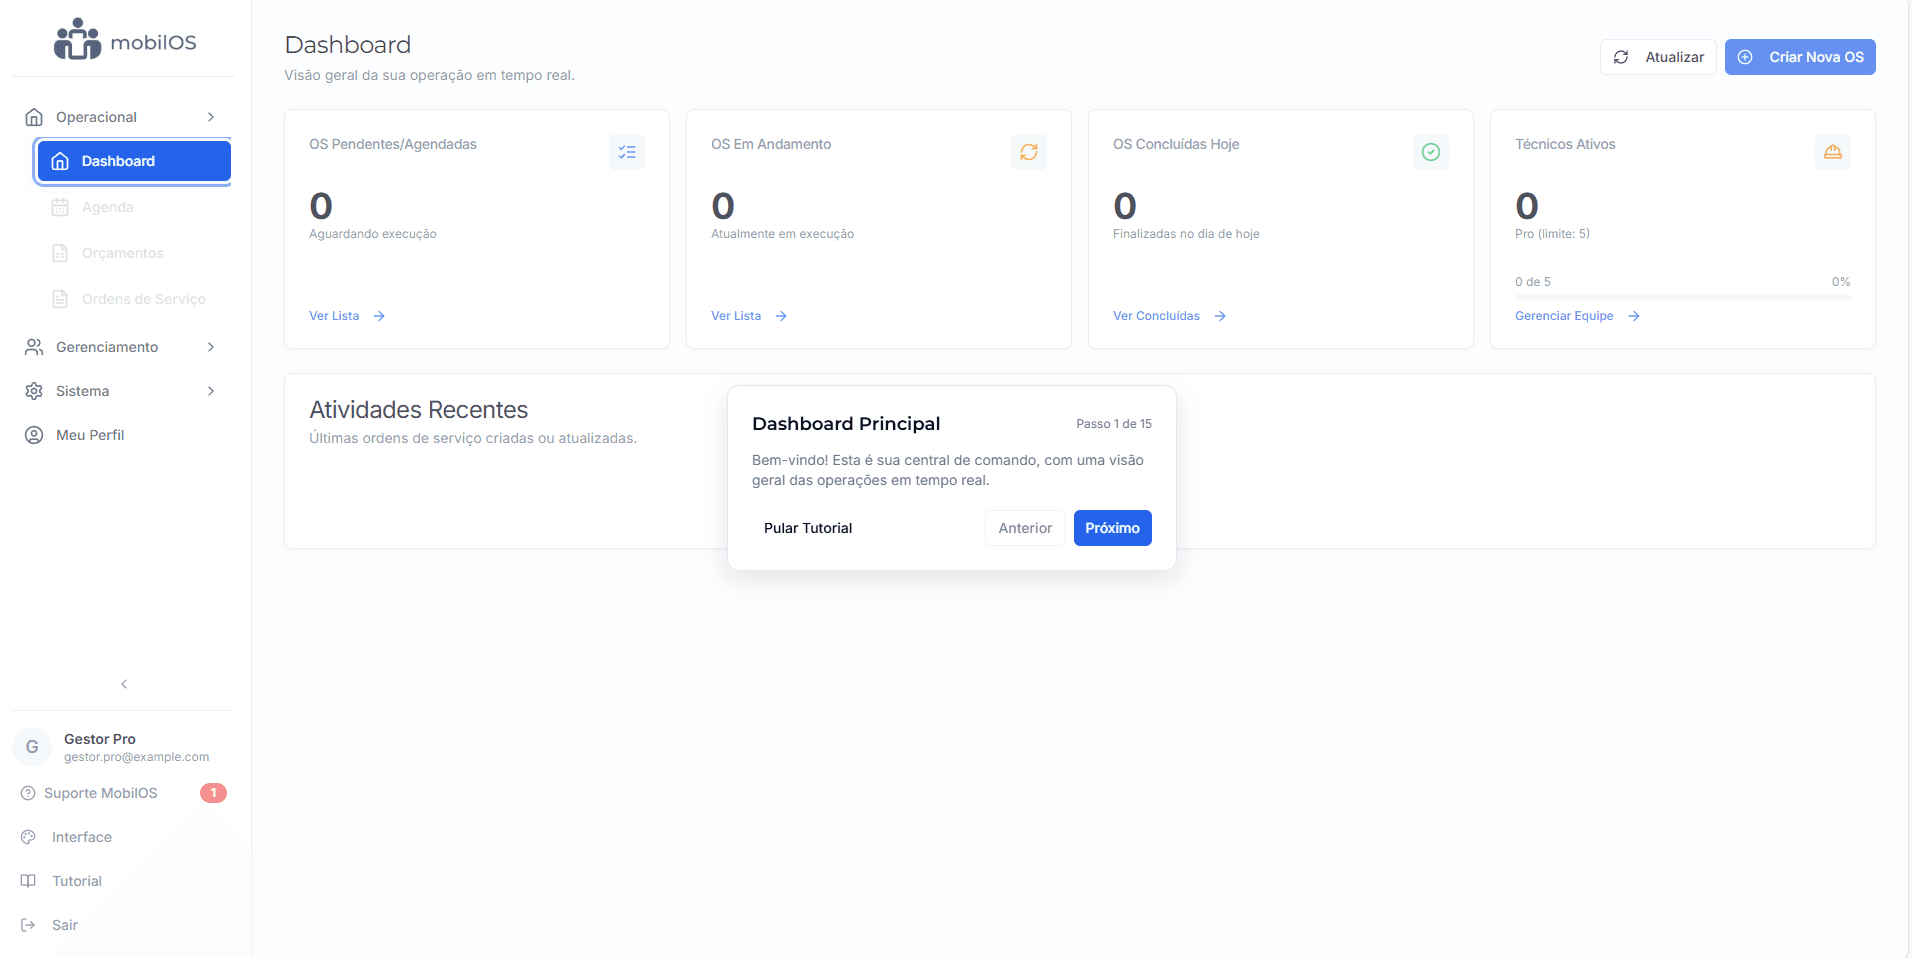Collapse the sidebar with the left chevron
This screenshot has width=1912, height=958.
click(x=124, y=684)
